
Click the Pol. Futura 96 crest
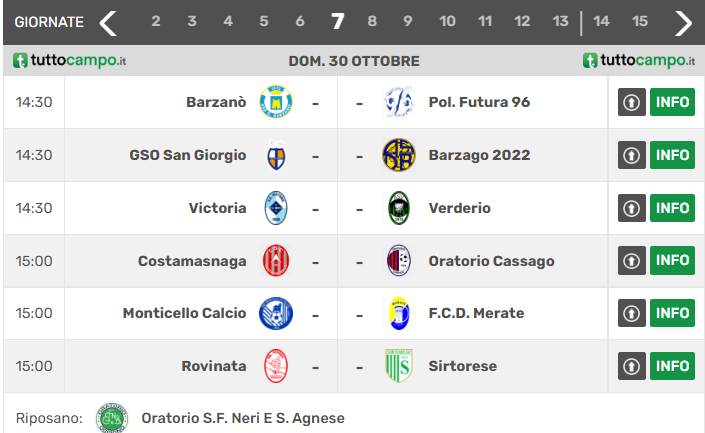399,102
